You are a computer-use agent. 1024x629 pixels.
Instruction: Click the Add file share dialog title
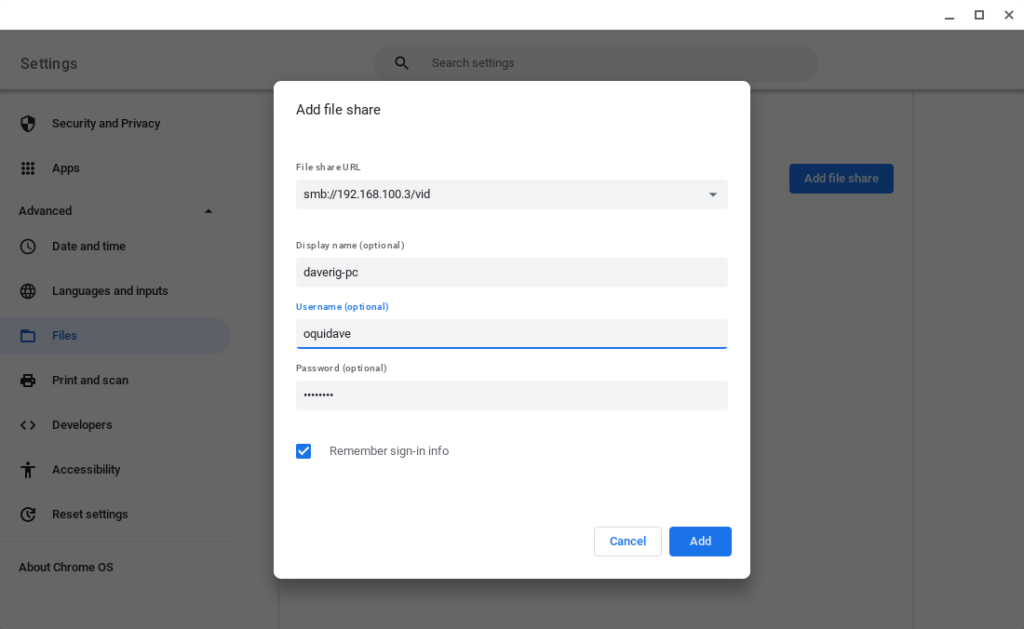338,110
